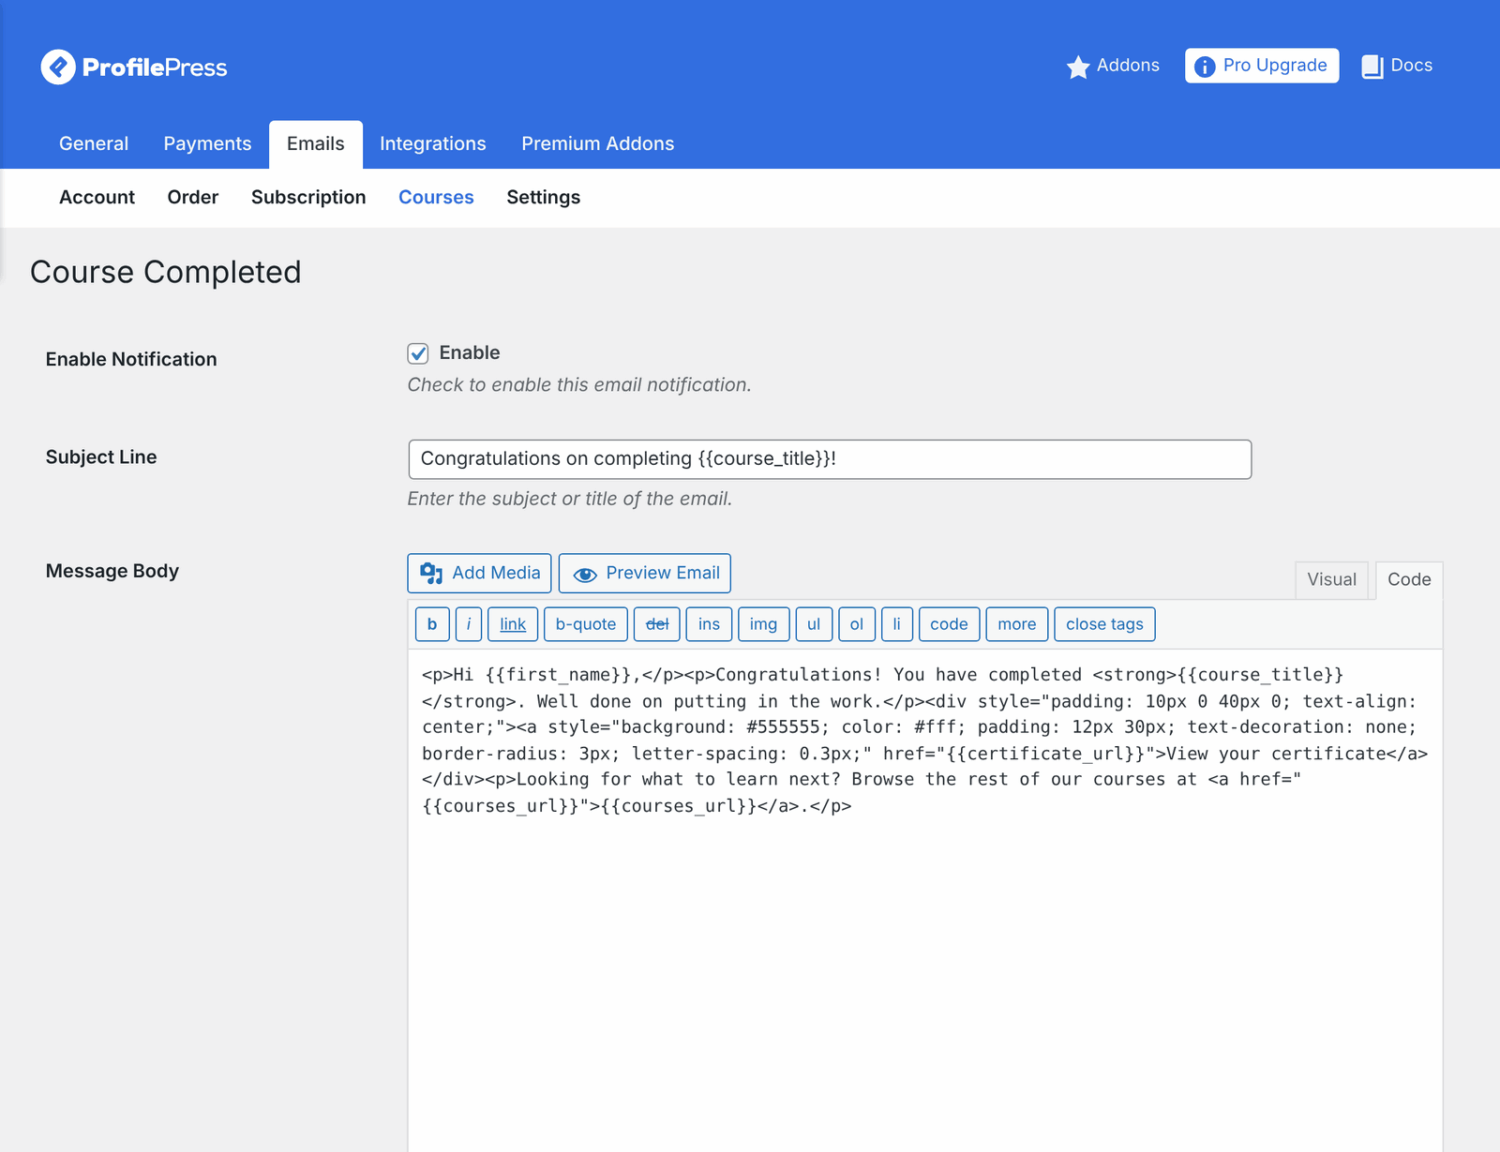
Task: Insert an ins tag
Action: 709,624
